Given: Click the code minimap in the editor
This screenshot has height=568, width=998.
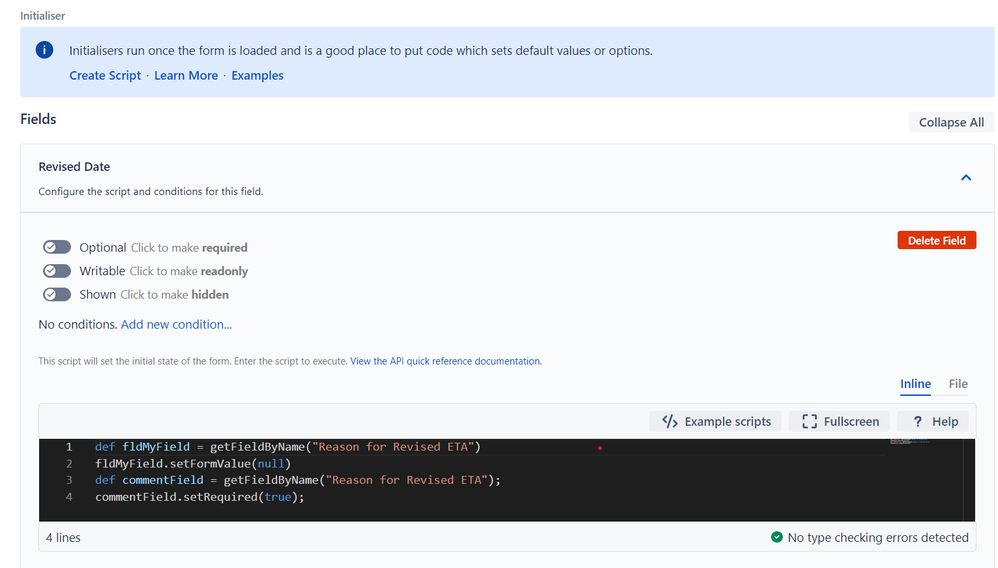Looking at the screenshot, I should tap(910, 442).
